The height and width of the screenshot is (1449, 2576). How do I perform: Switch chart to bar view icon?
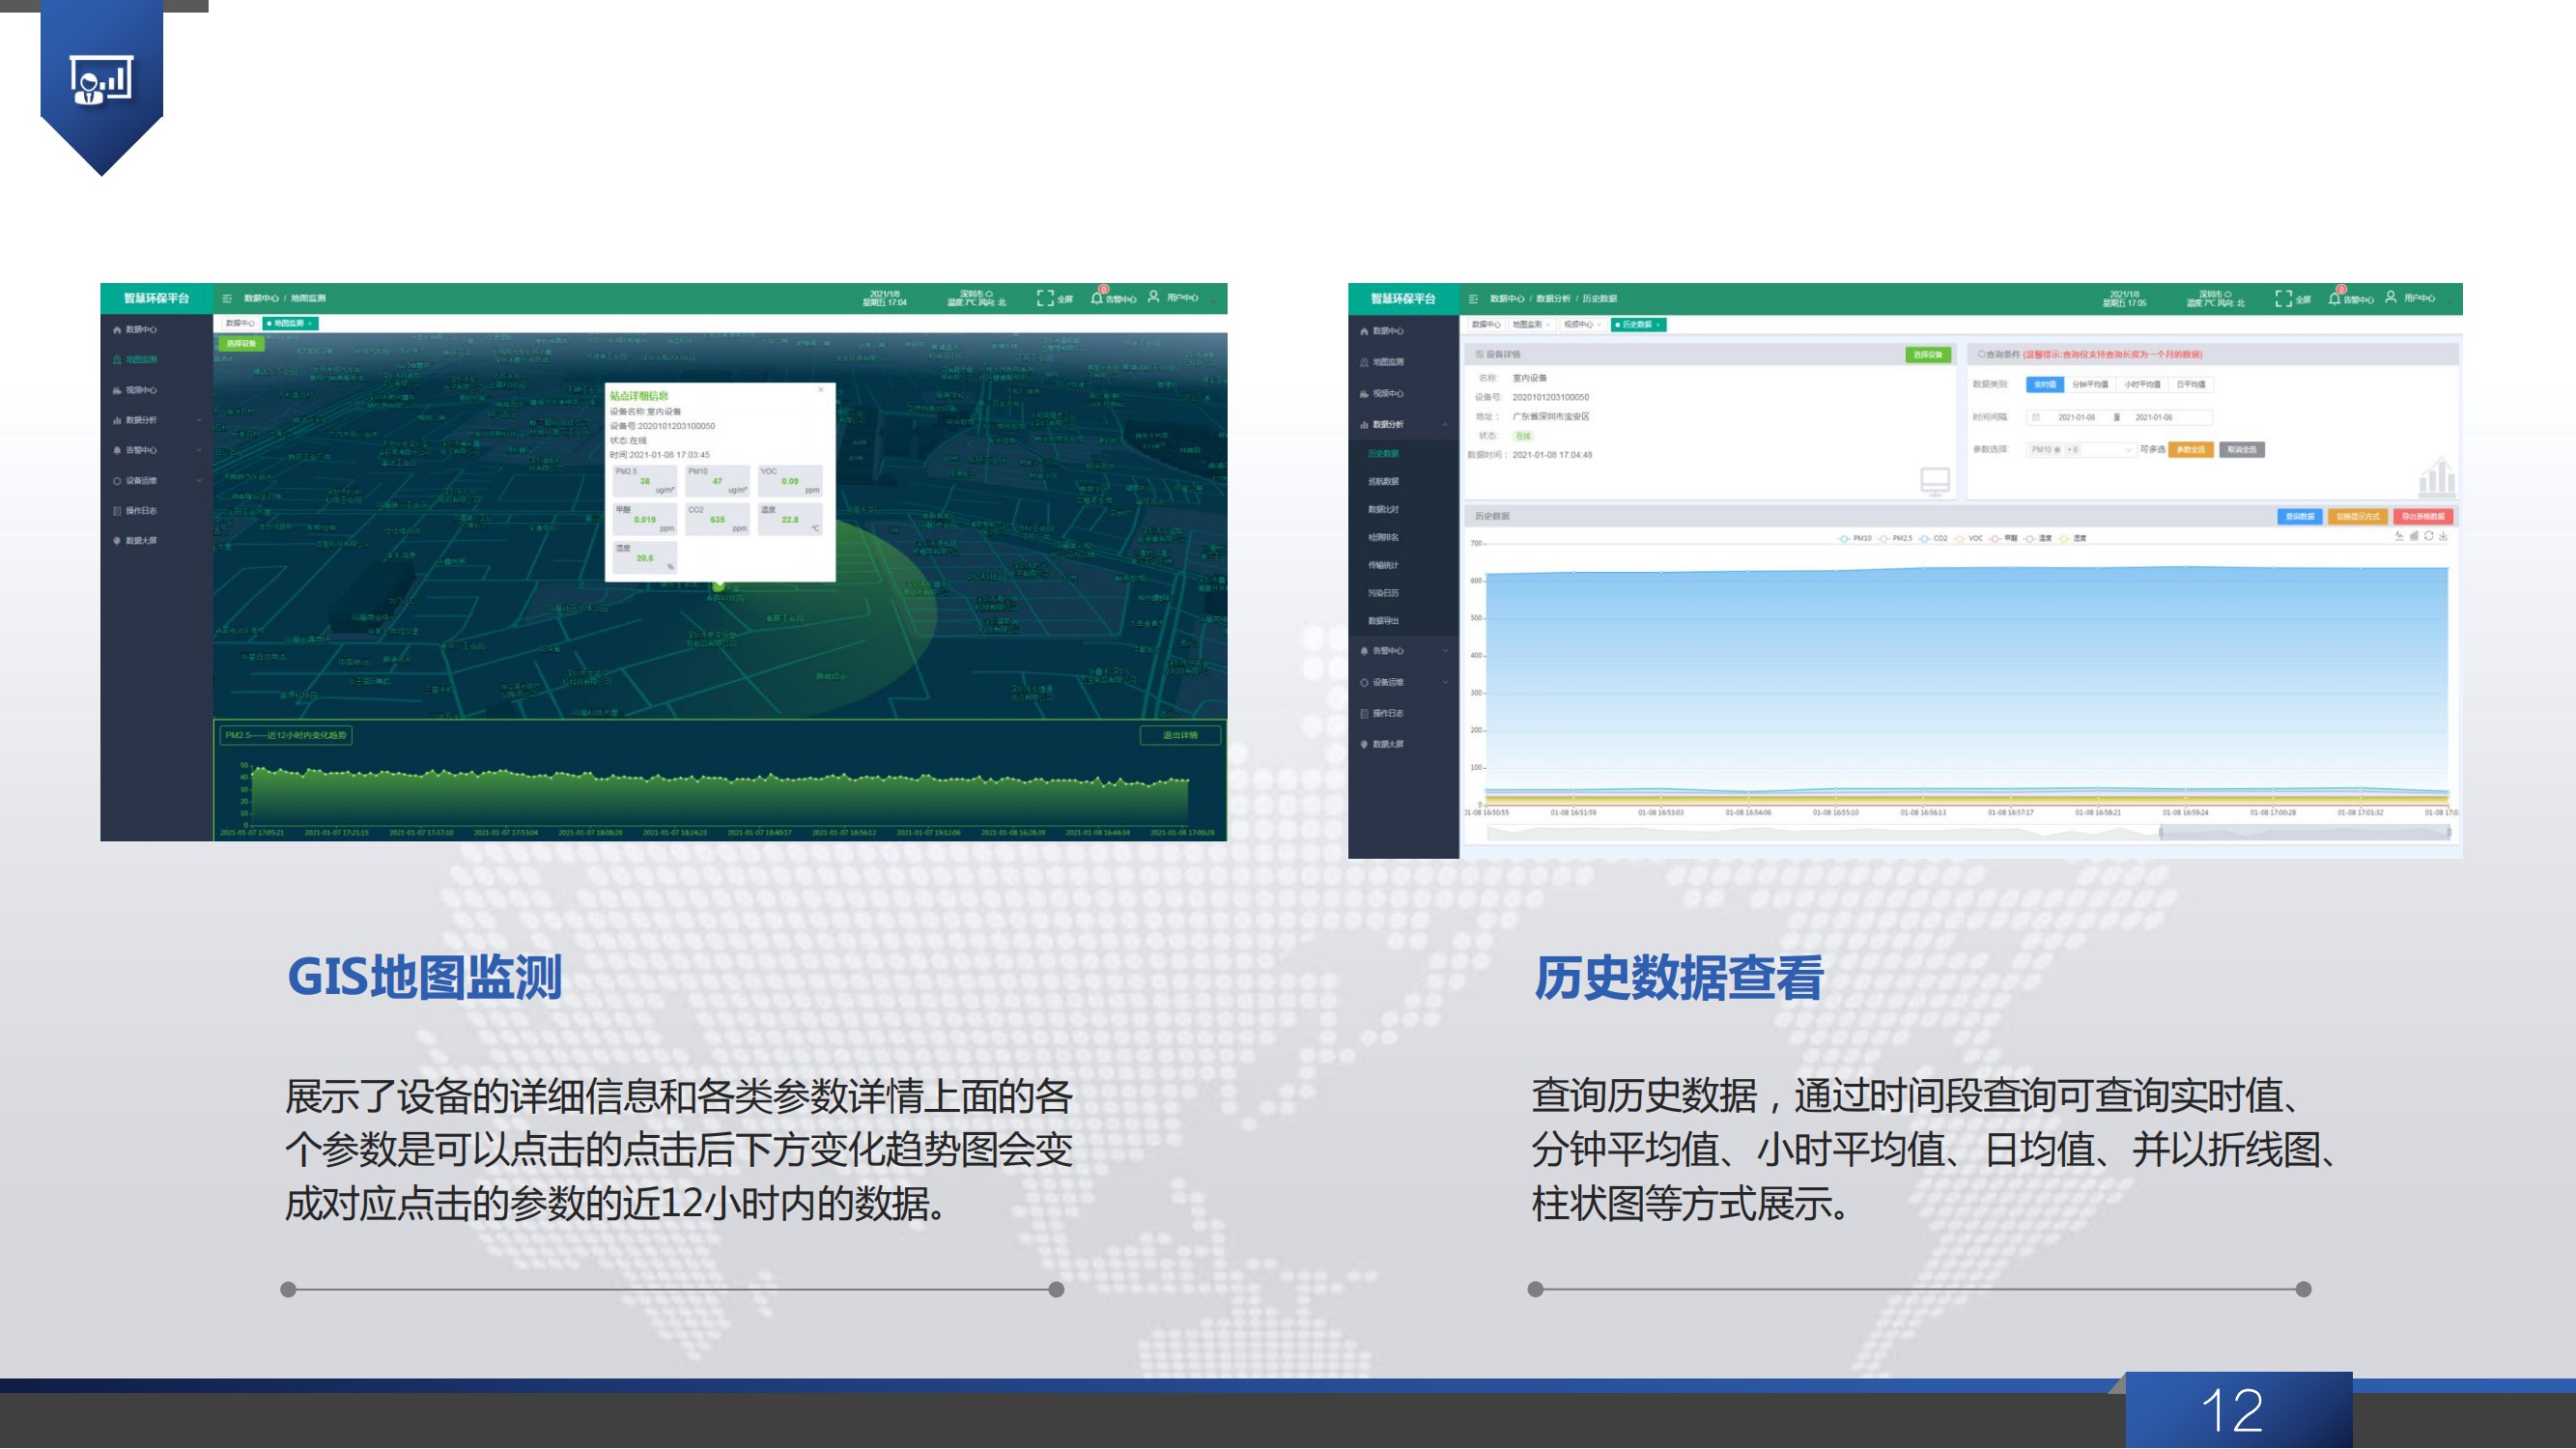2414,536
